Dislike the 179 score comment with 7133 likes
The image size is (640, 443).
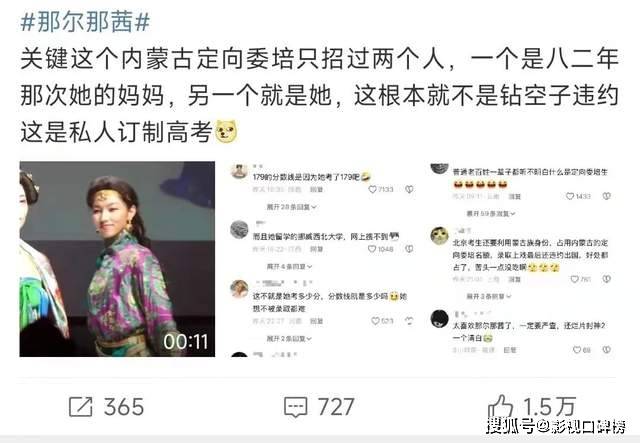point(409,189)
